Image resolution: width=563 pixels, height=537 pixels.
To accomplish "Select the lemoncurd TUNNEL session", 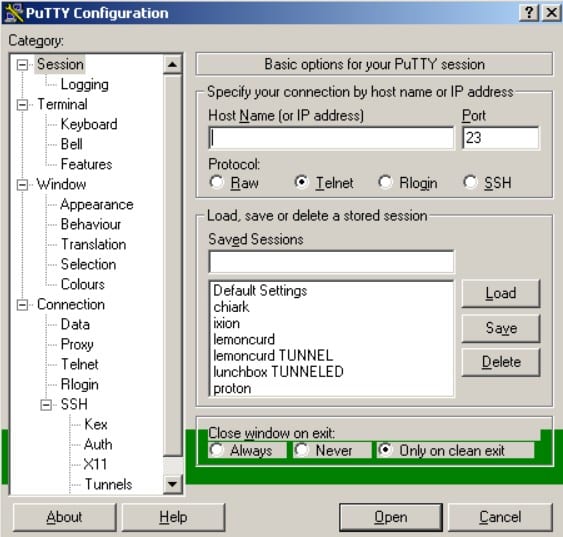I will click(273, 356).
